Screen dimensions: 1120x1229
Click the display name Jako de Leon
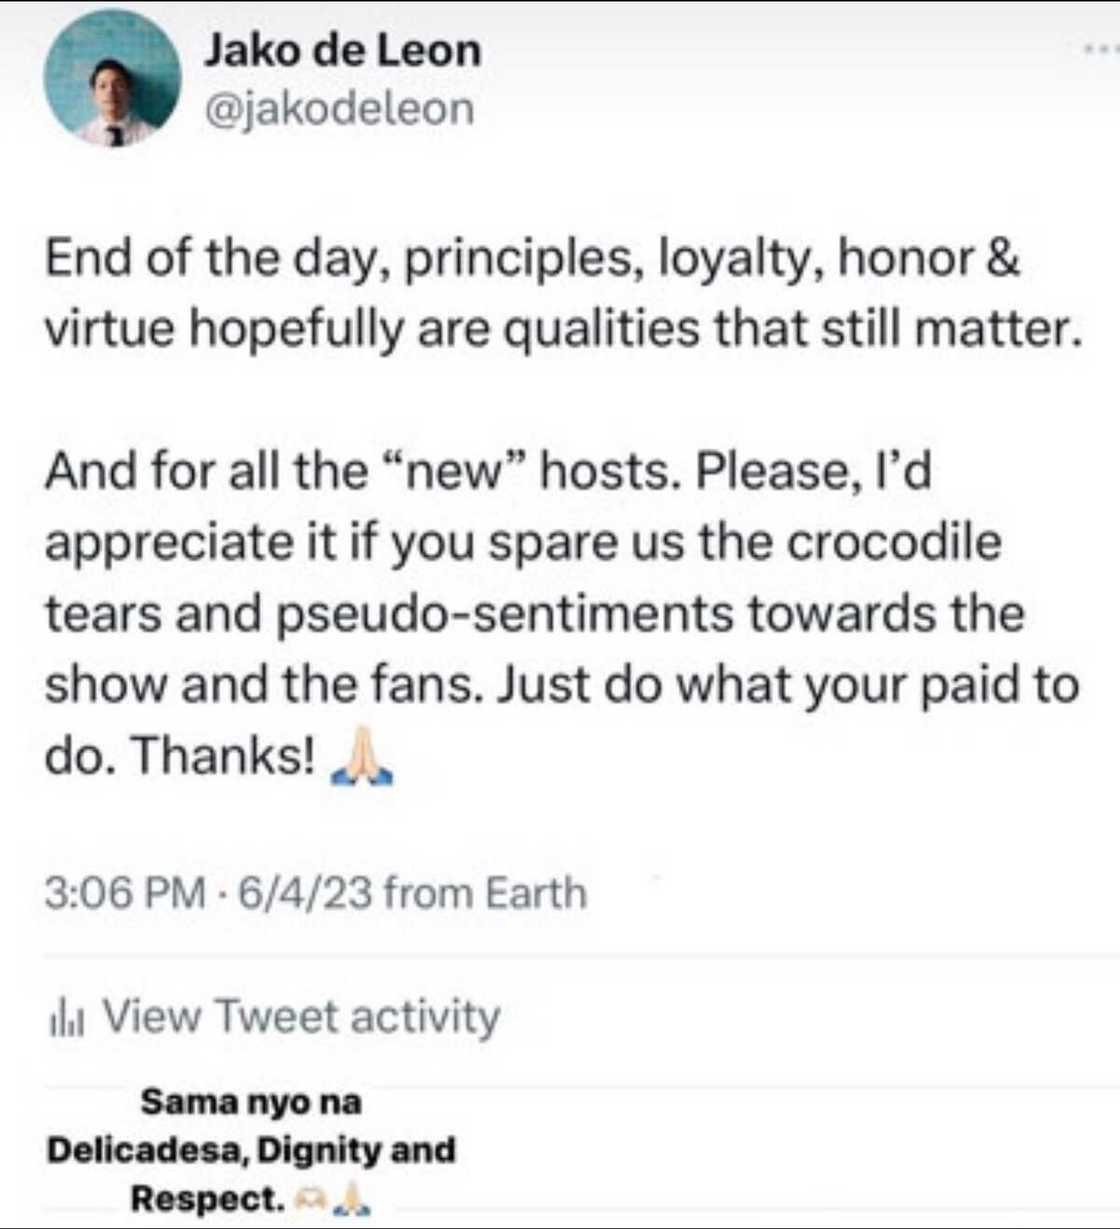[342, 50]
